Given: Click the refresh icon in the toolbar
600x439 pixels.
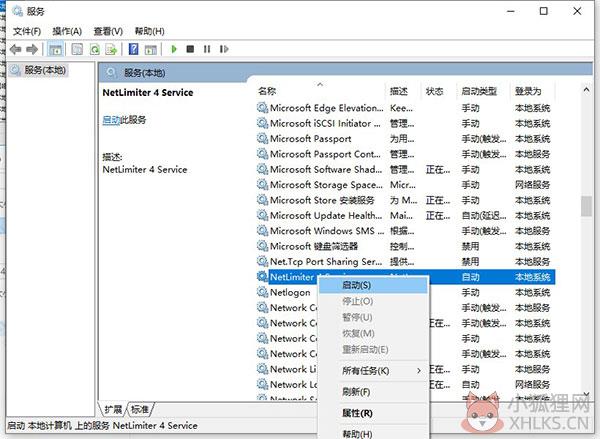Looking at the screenshot, I should 95,49.
